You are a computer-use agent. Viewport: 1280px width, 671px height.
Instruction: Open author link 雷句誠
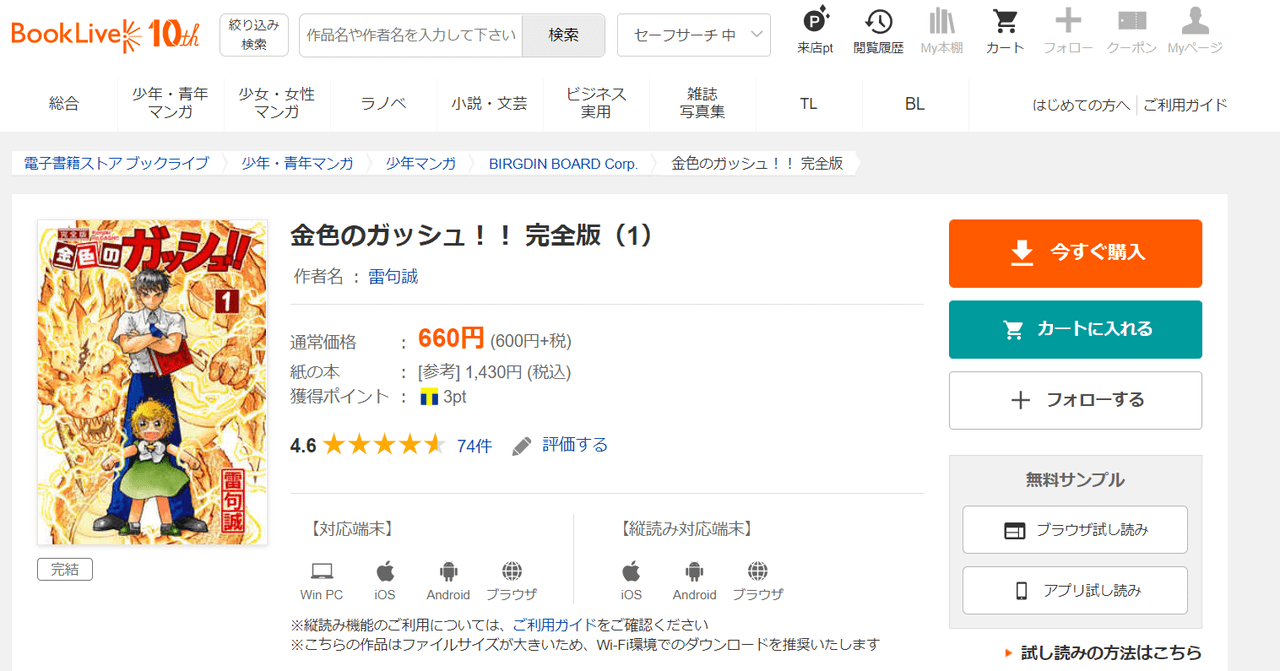[x=393, y=277]
